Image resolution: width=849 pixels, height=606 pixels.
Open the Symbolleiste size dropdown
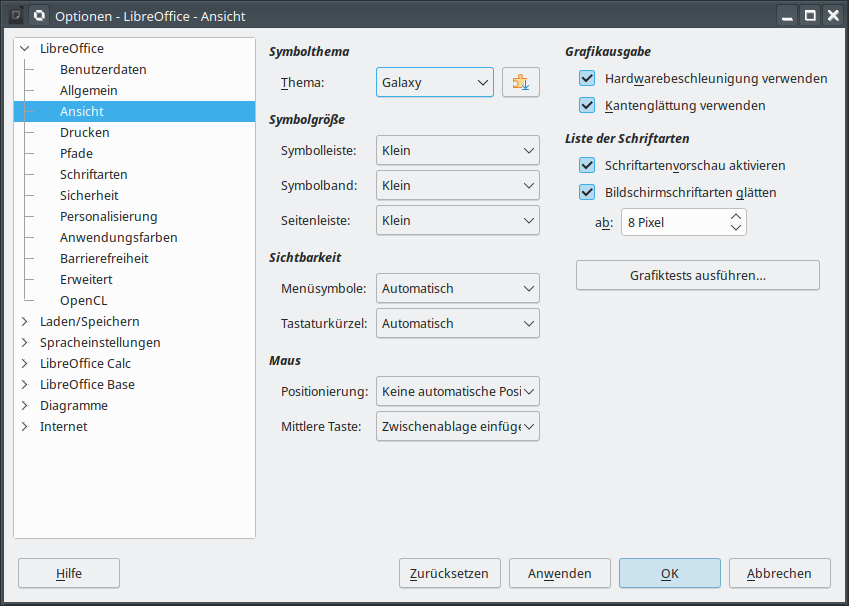tap(458, 150)
